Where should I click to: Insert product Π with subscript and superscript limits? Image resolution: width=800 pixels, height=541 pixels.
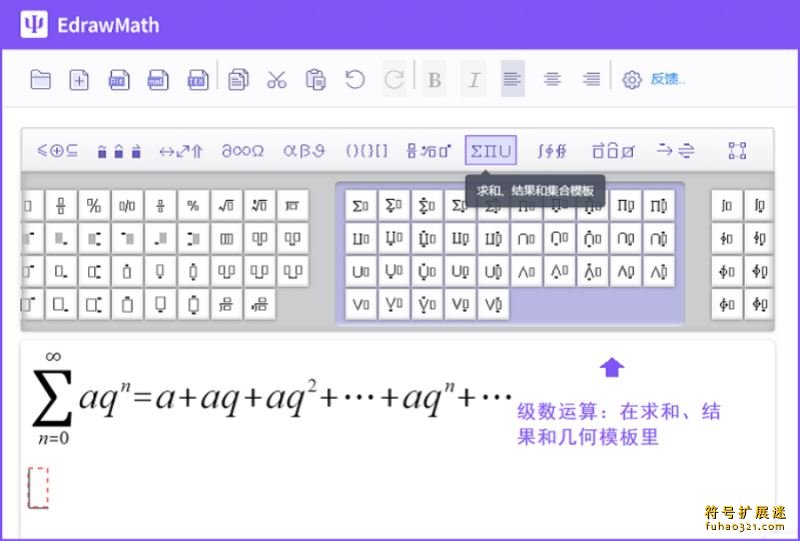point(659,206)
